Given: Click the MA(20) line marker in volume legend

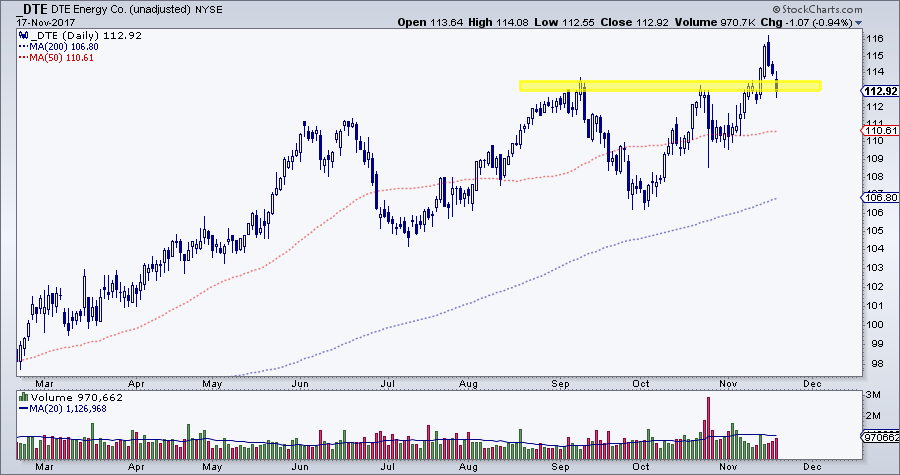Looking at the screenshot, I should [21, 408].
